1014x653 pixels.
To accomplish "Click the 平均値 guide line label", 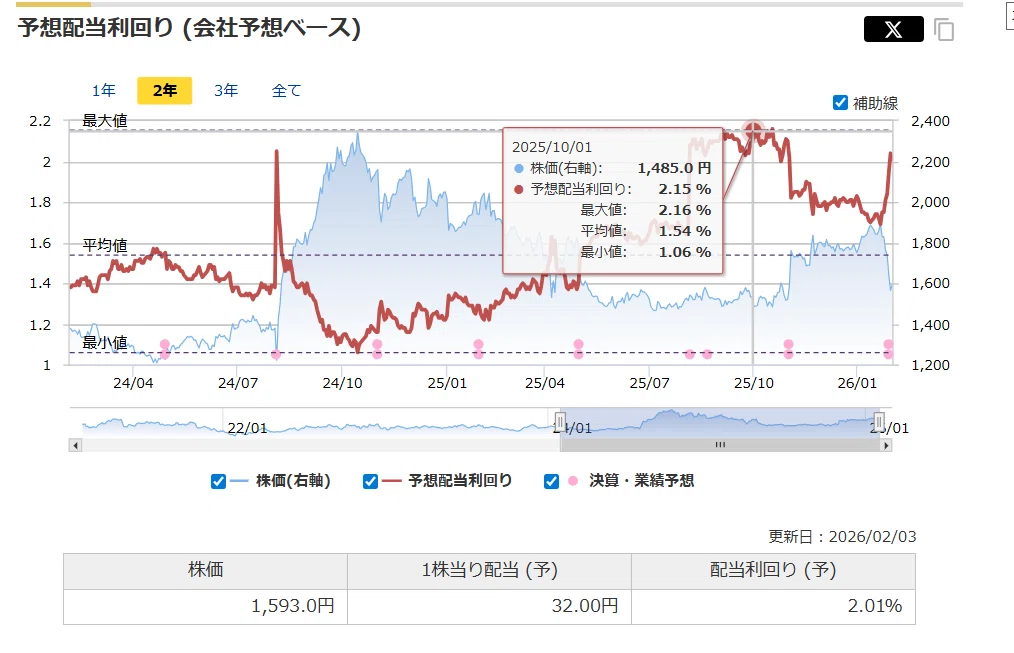I will [x=105, y=246].
